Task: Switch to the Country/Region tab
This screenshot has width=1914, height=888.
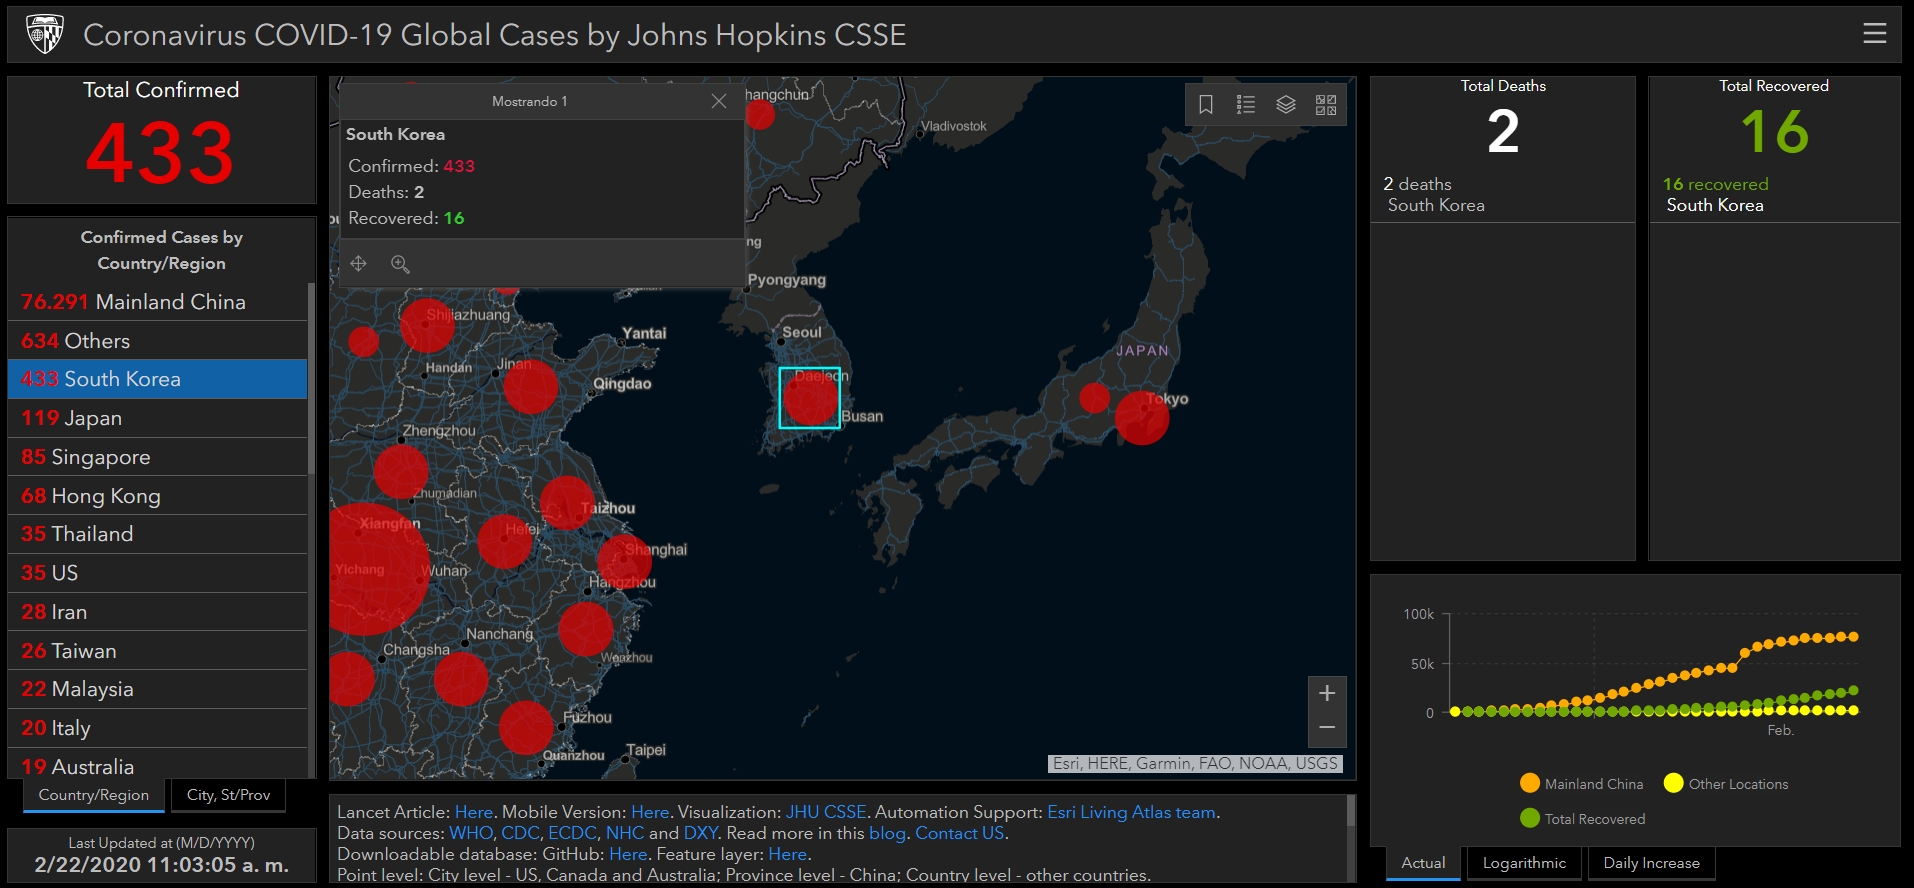Action: tap(94, 795)
